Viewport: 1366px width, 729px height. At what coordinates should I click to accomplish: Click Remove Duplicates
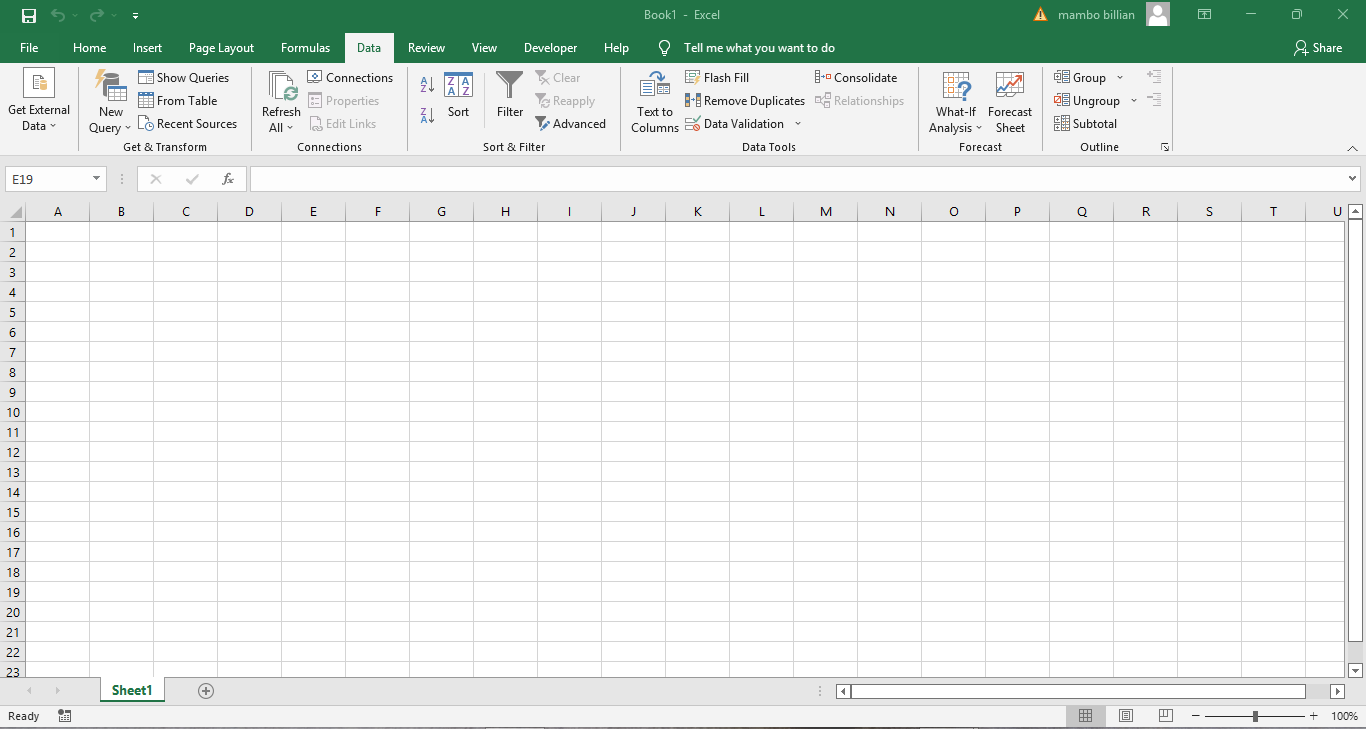(x=745, y=101)
